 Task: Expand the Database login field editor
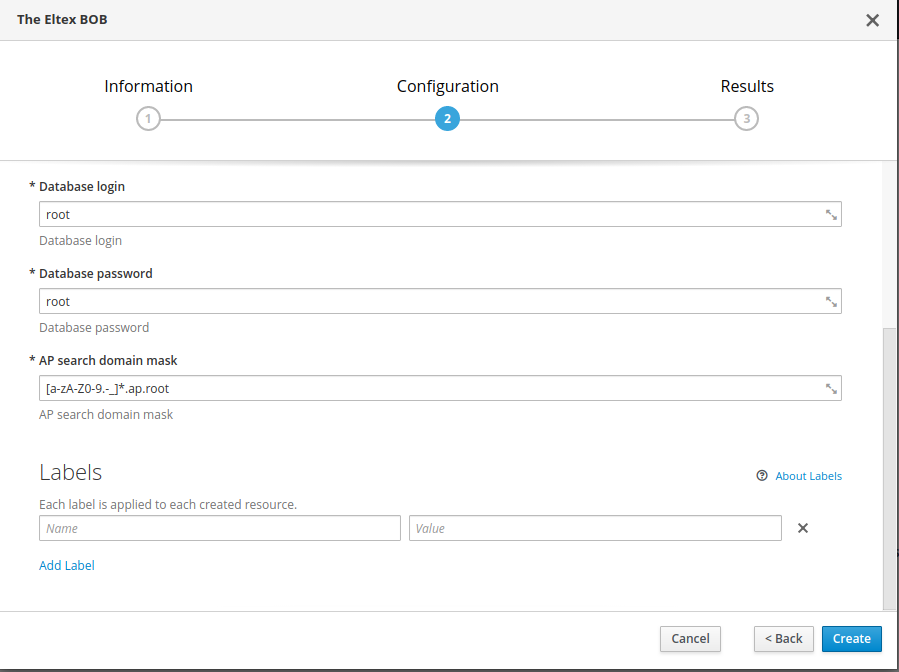tap(830, 214)
